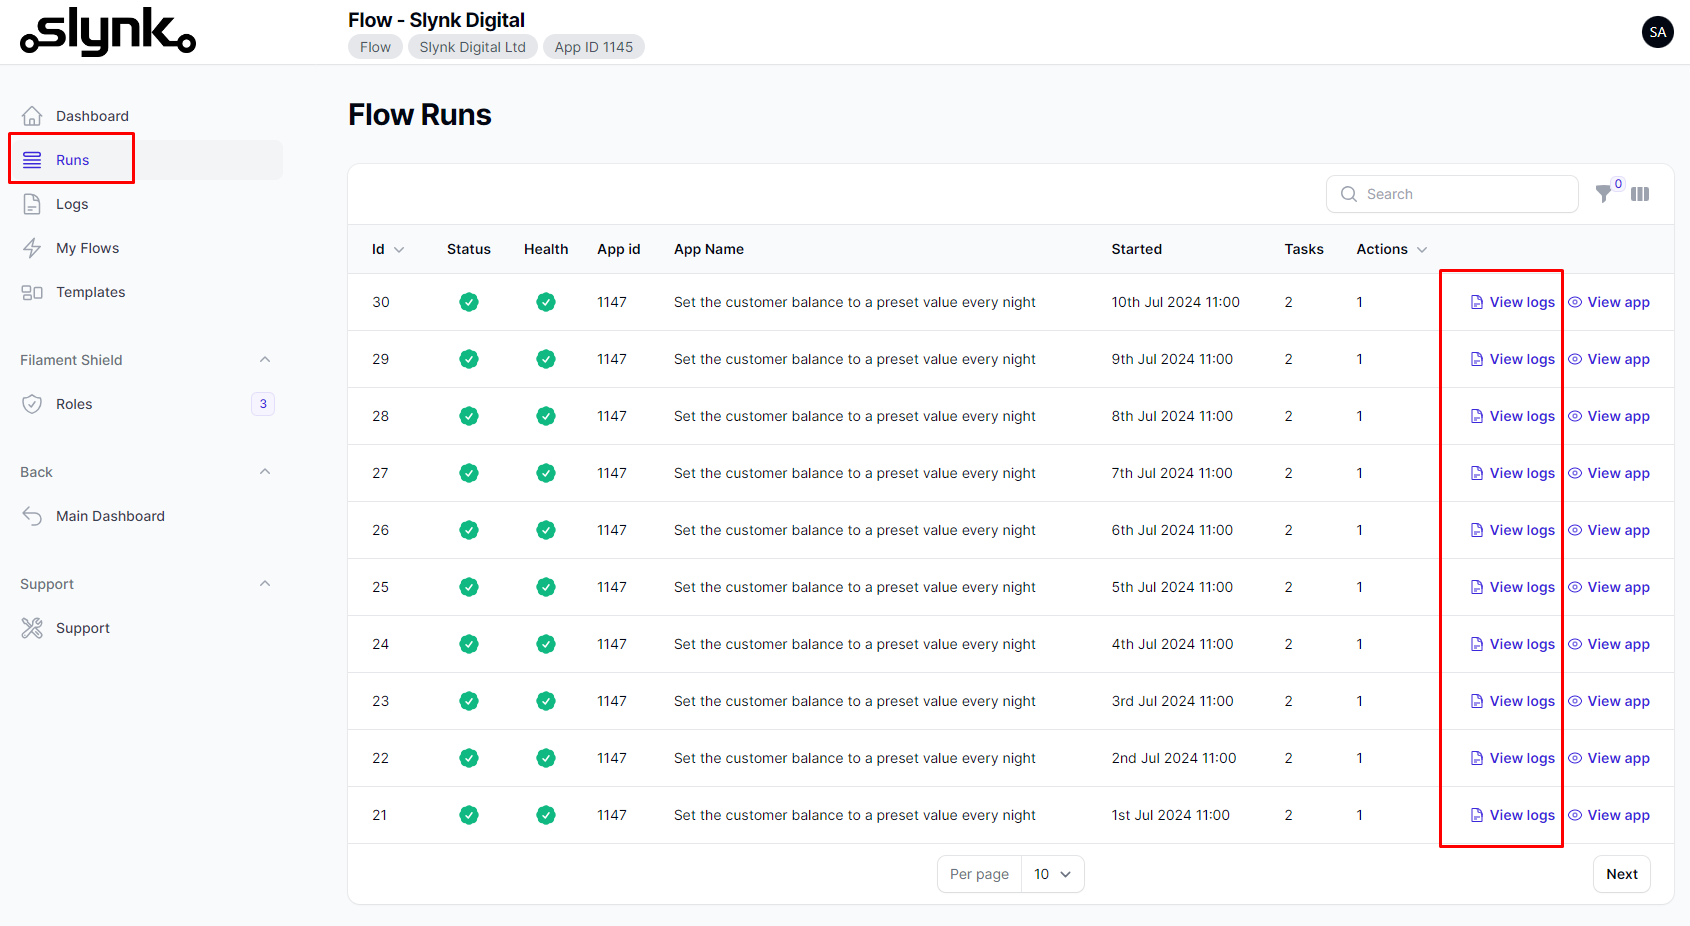Image resolution: width=1690 pixels, height=926 pixels.
Task: Click health checkmark for run 25
Action: pos(545,587)
